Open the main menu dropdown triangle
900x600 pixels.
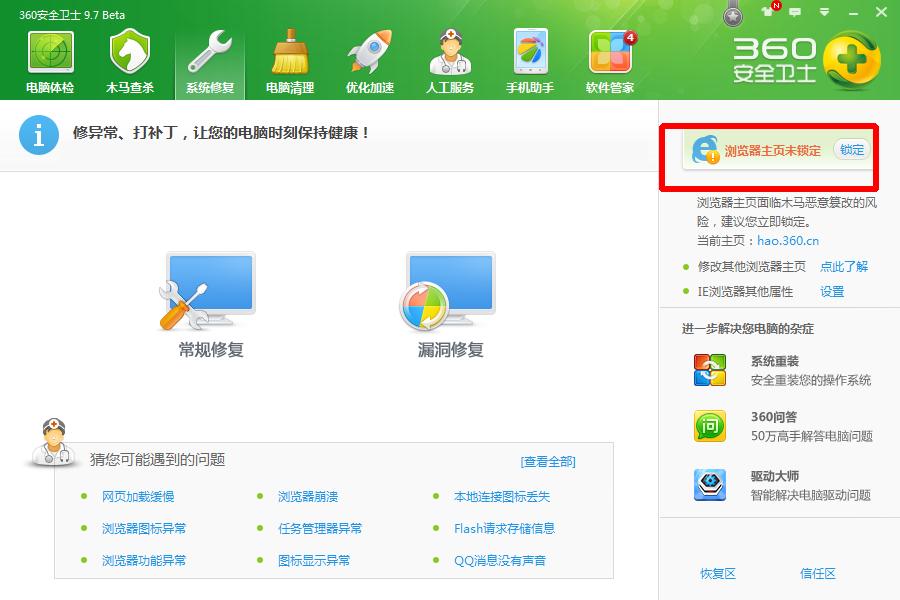coord(824,12)
